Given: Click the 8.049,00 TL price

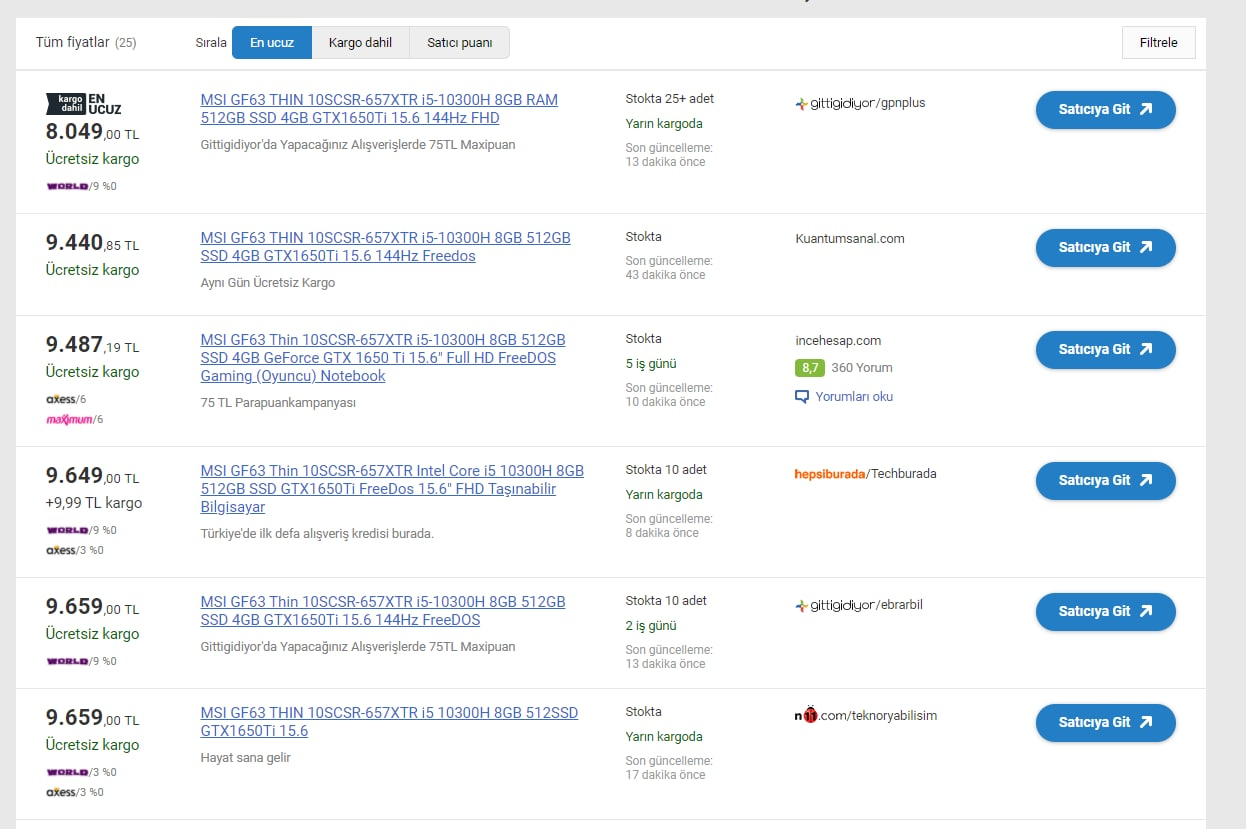Looking at the screenshot, I should 92,132.
